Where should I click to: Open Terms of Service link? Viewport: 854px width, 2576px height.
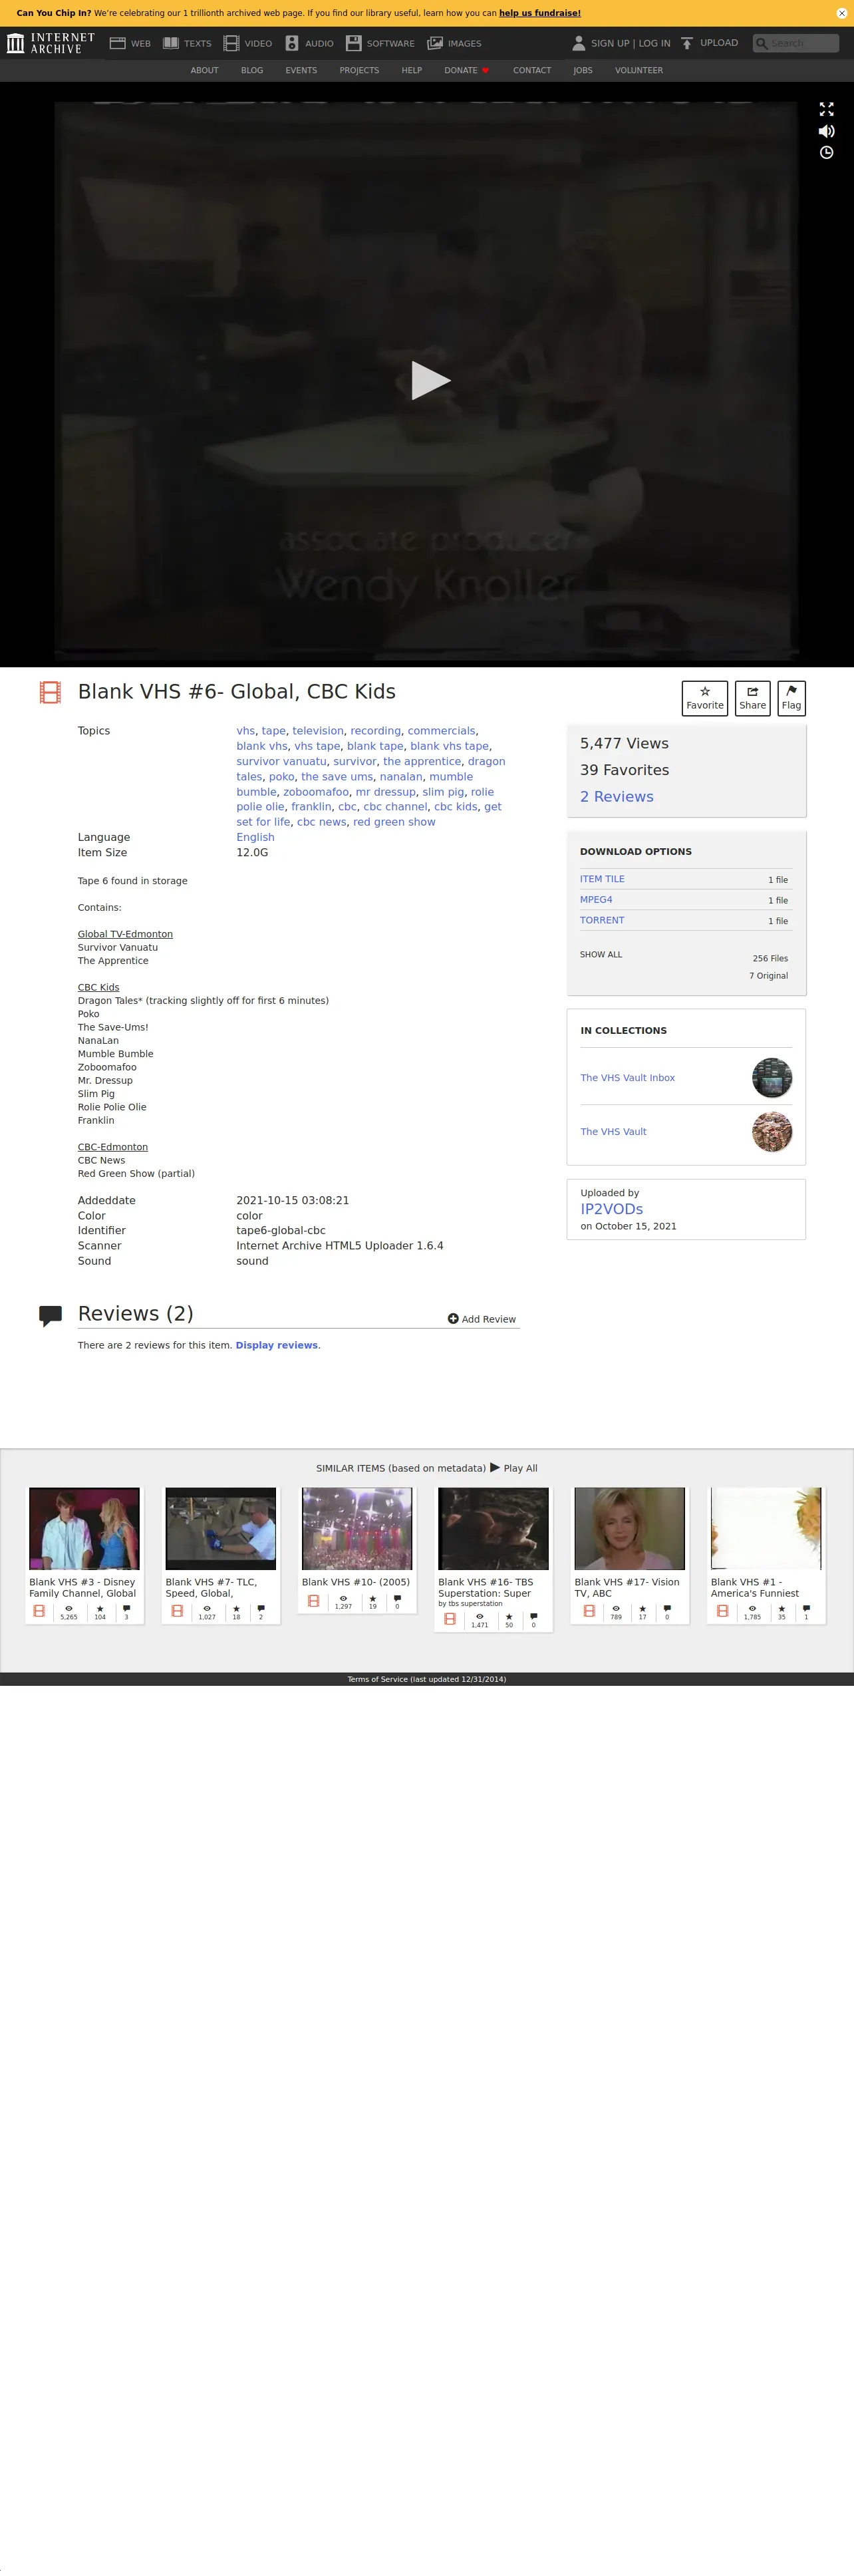coord(427,1679)
